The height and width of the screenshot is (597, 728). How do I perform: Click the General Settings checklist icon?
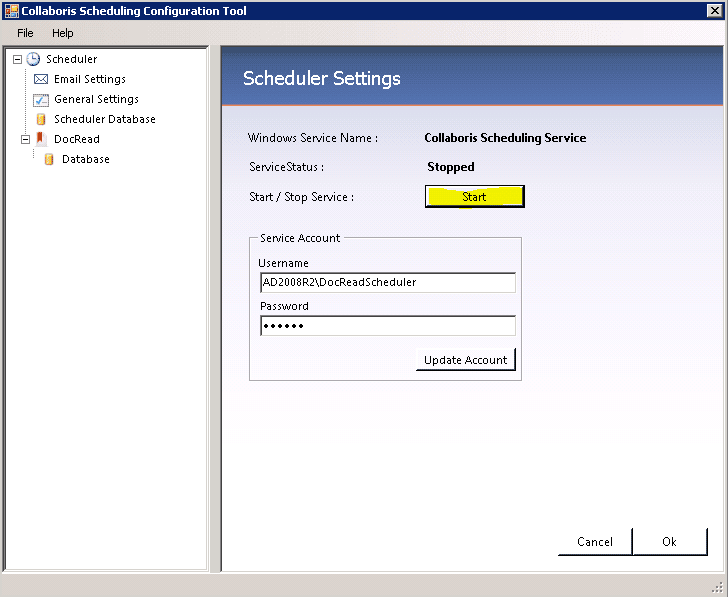[x=41, y=99]
